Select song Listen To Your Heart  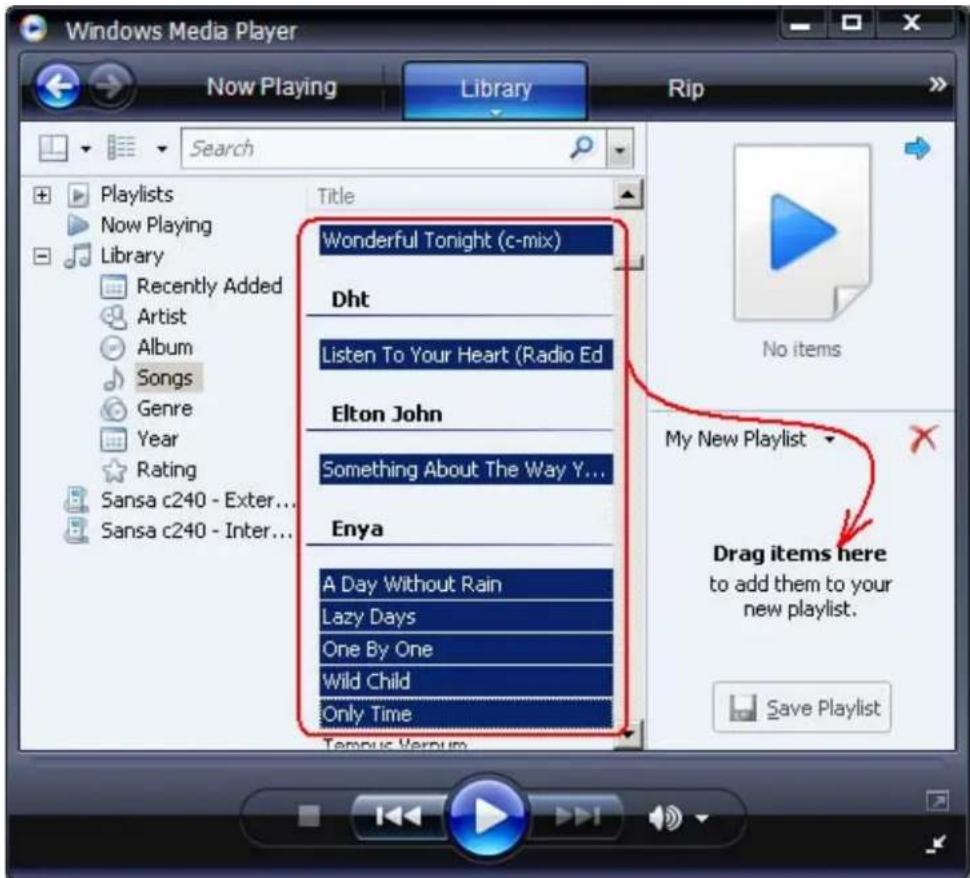(x=466, y=355)
